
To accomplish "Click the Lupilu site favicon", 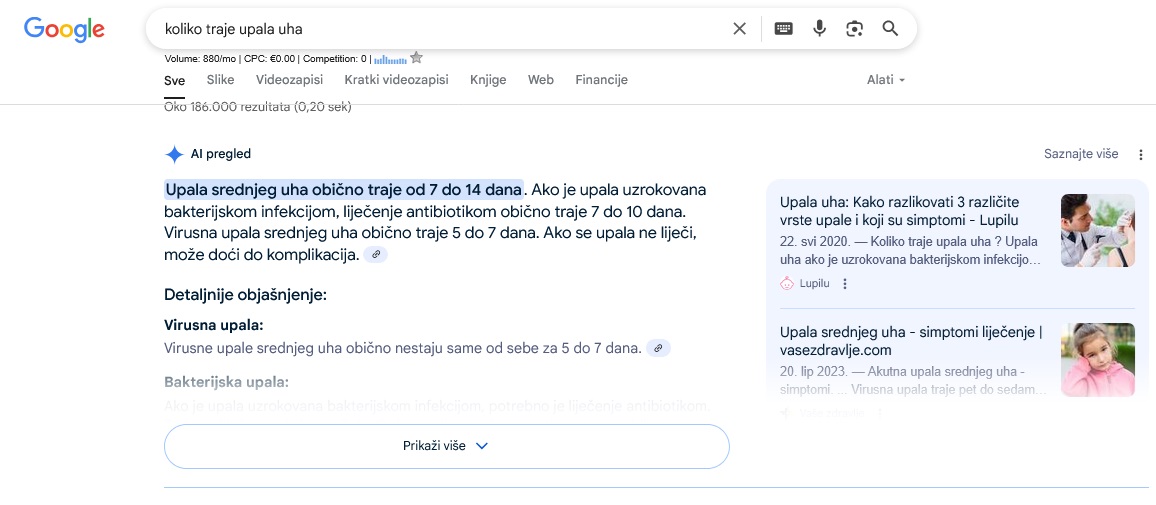I will pos(787,283).
